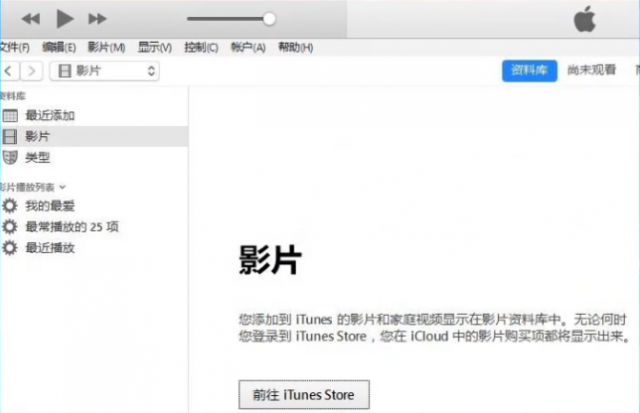
Task: Open the 帐户(A) menu
Action: tap(248, 47)
